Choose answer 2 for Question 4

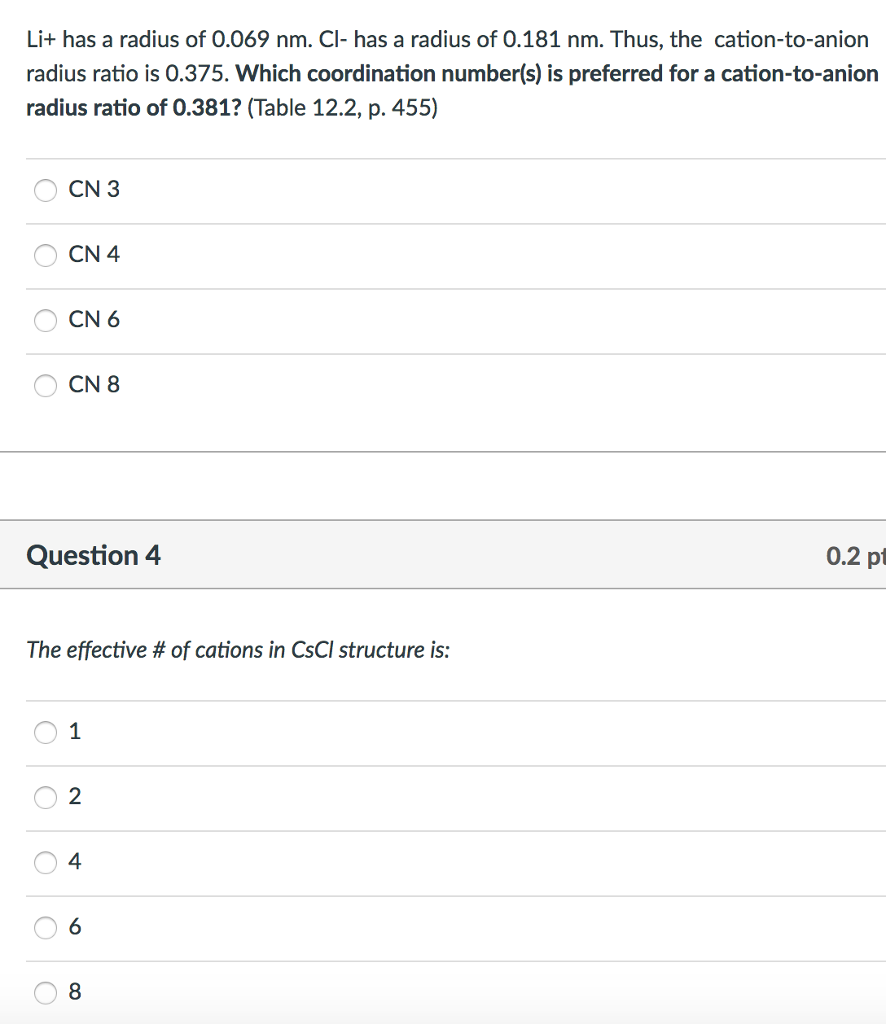pyautogui.click(x=45, y=797)
